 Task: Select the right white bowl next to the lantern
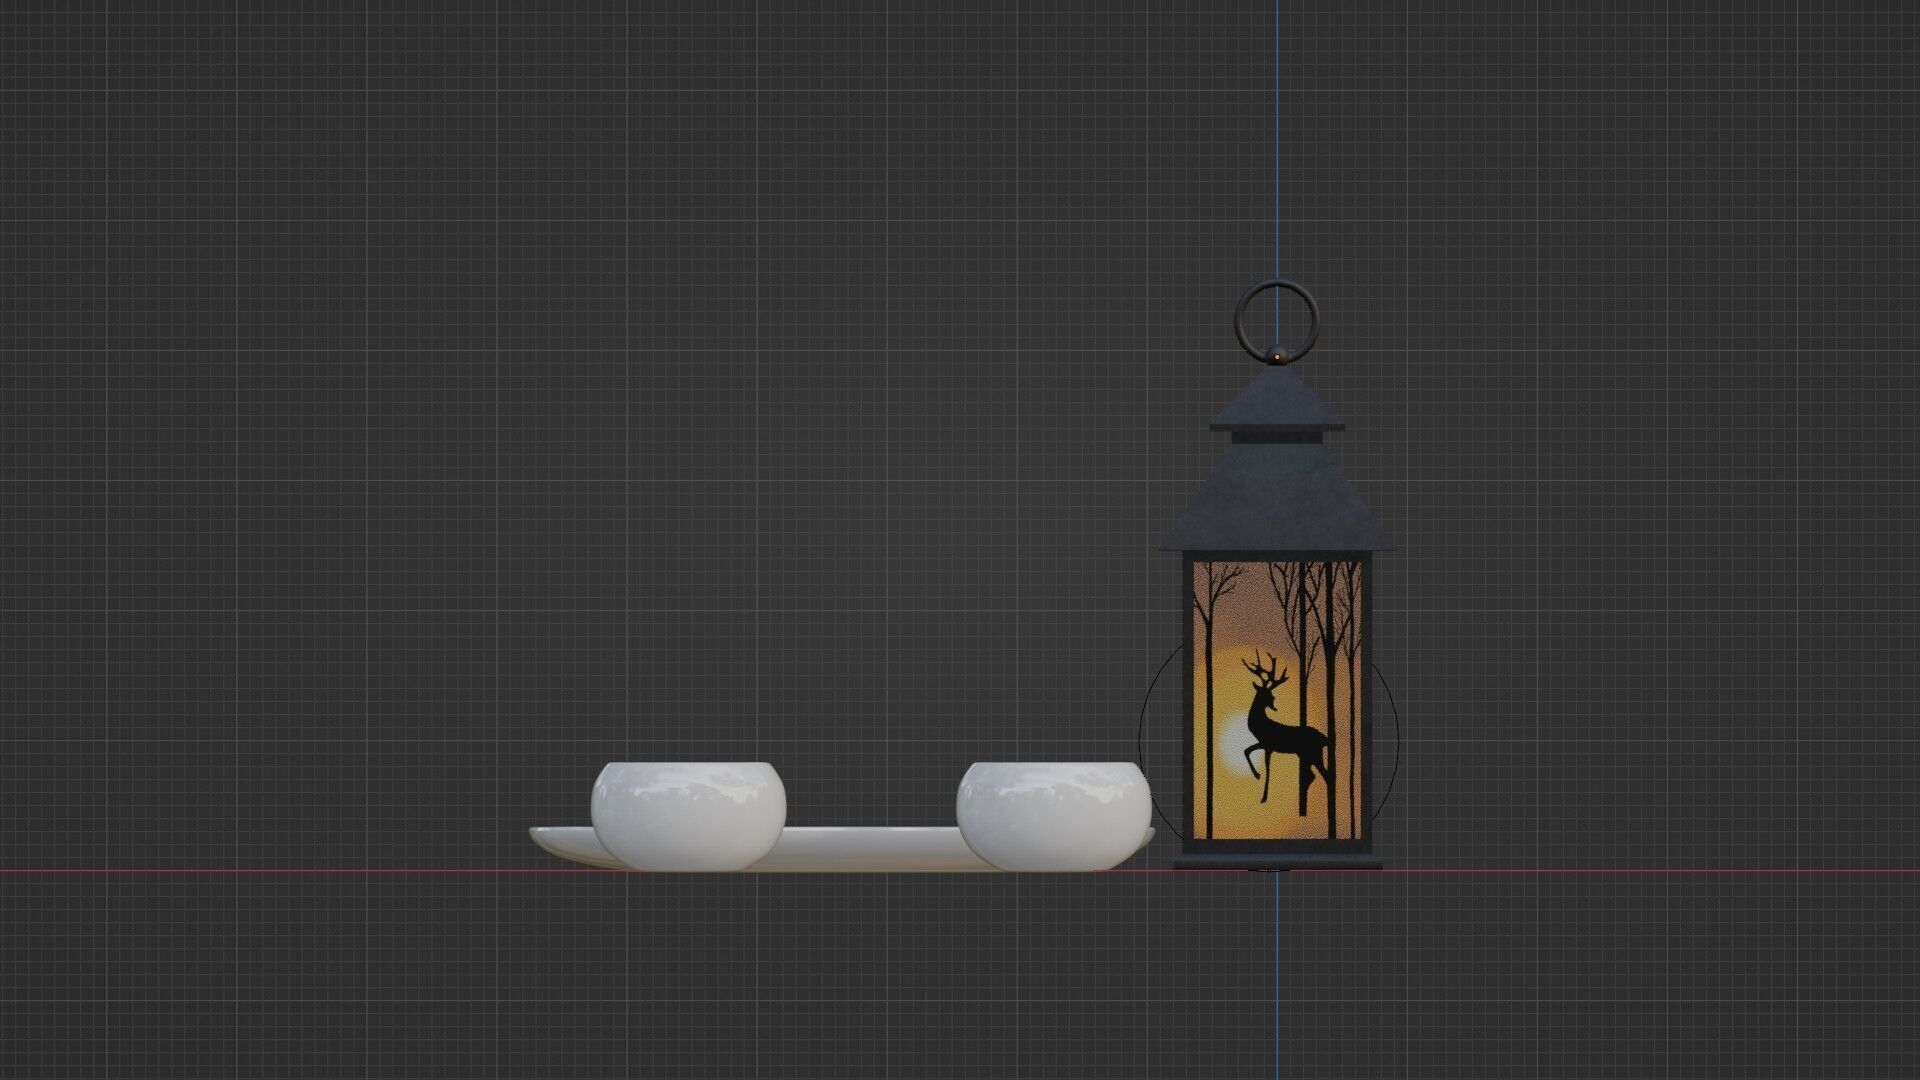(1054, 815)
